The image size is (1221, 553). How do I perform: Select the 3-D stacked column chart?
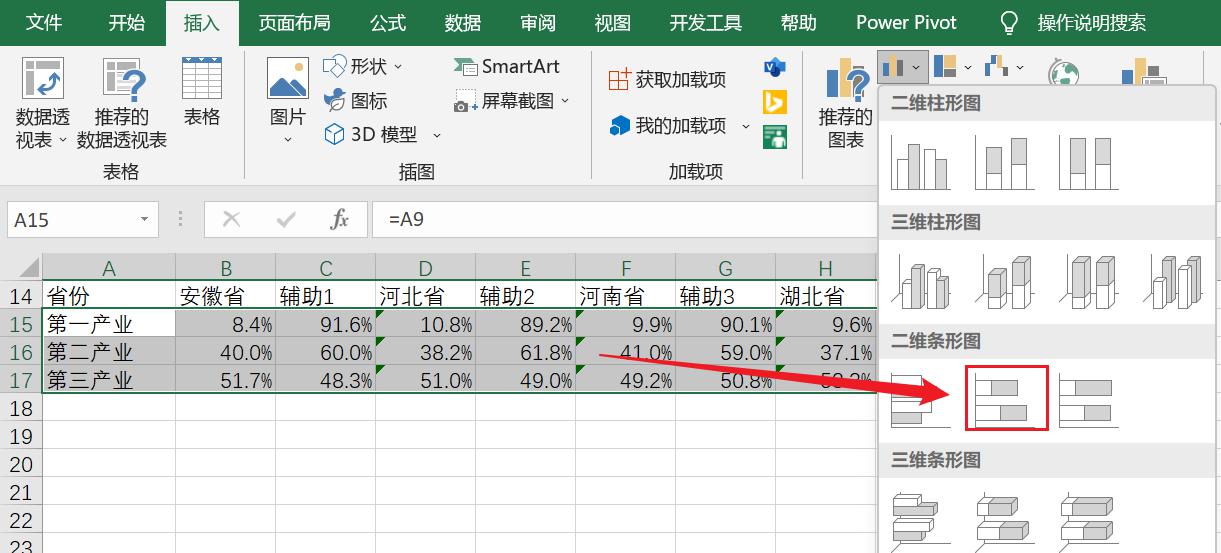pyautogui.click(x=1005, y=281)
